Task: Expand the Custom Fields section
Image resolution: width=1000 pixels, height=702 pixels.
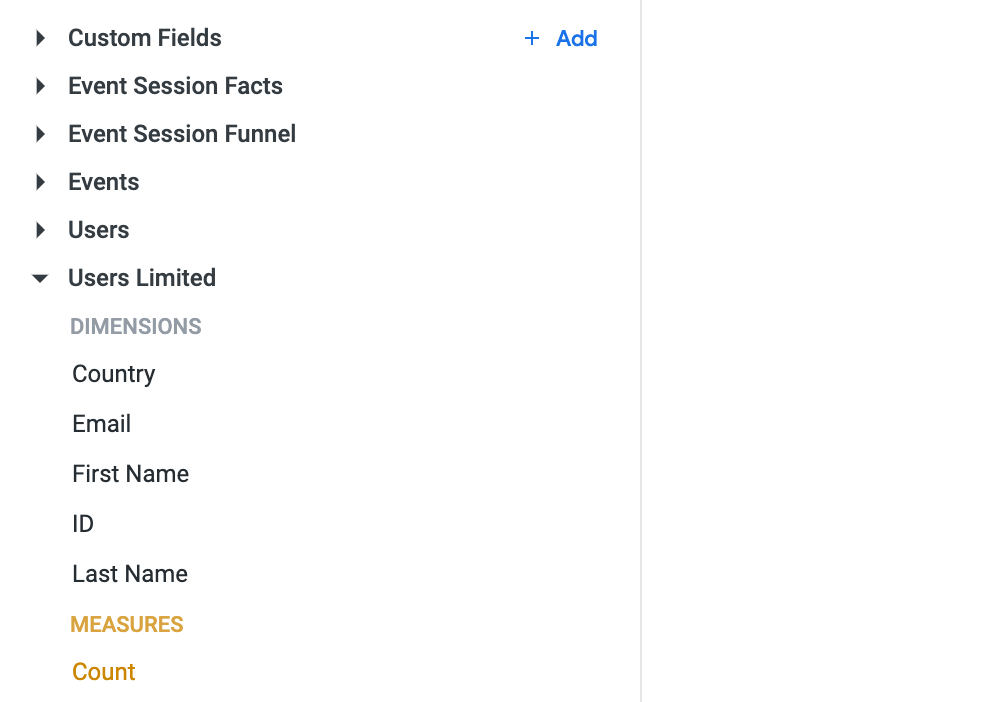Action: 39,38
